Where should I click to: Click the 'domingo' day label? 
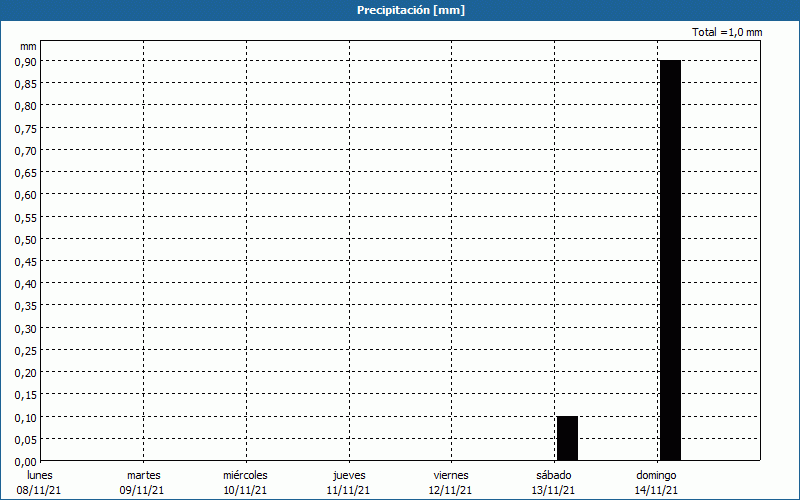tap(656, 475)
